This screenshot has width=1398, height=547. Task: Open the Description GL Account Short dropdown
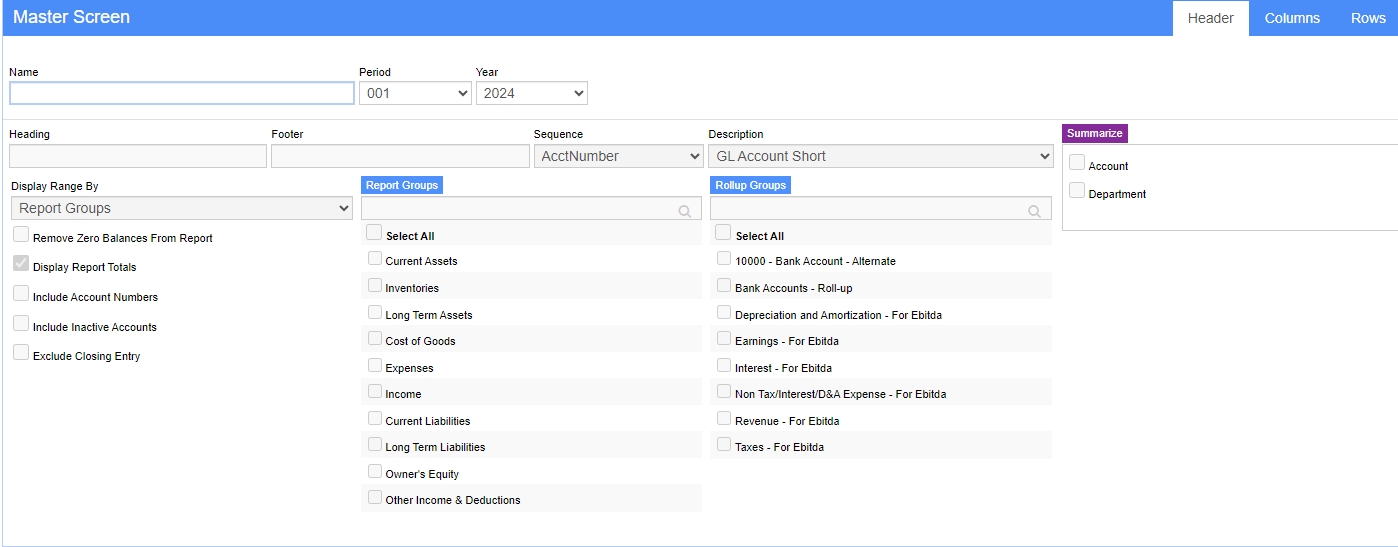pos(881,156)
